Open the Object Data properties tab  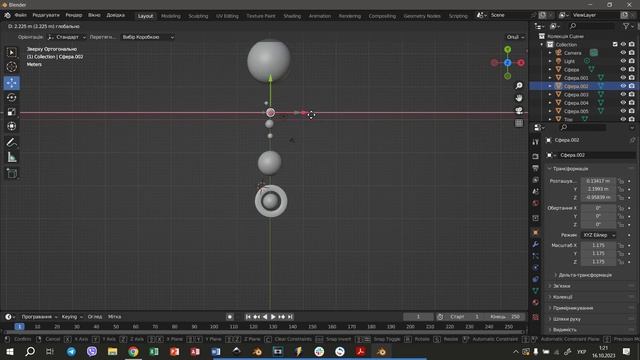tap(536, 291)
